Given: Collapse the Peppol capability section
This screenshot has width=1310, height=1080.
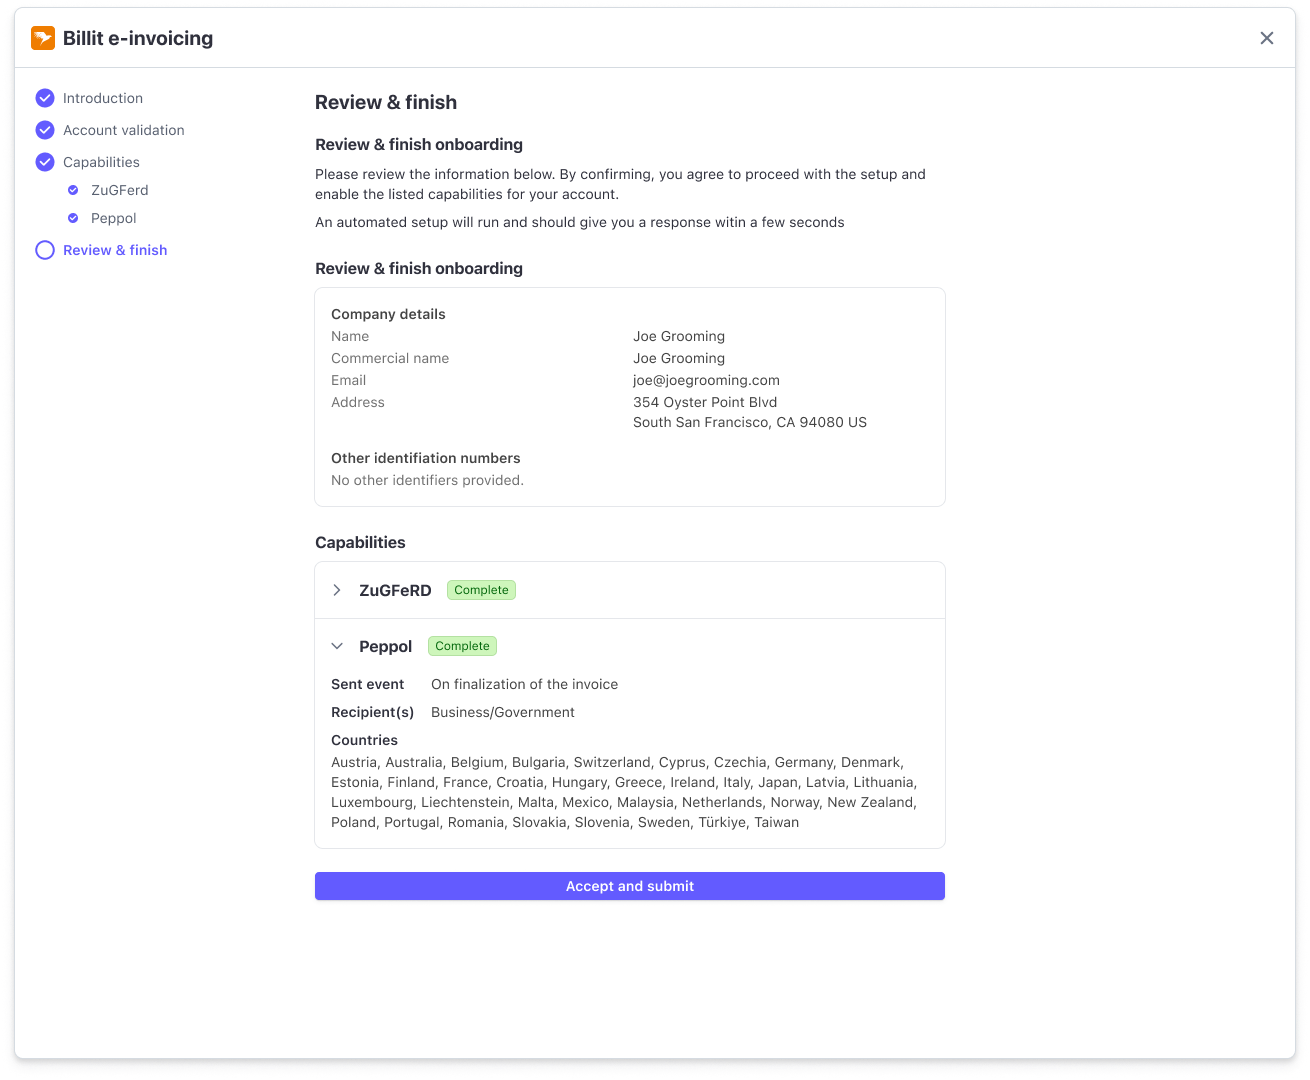Looking at the screenshot, I should (x=337, y=646).
